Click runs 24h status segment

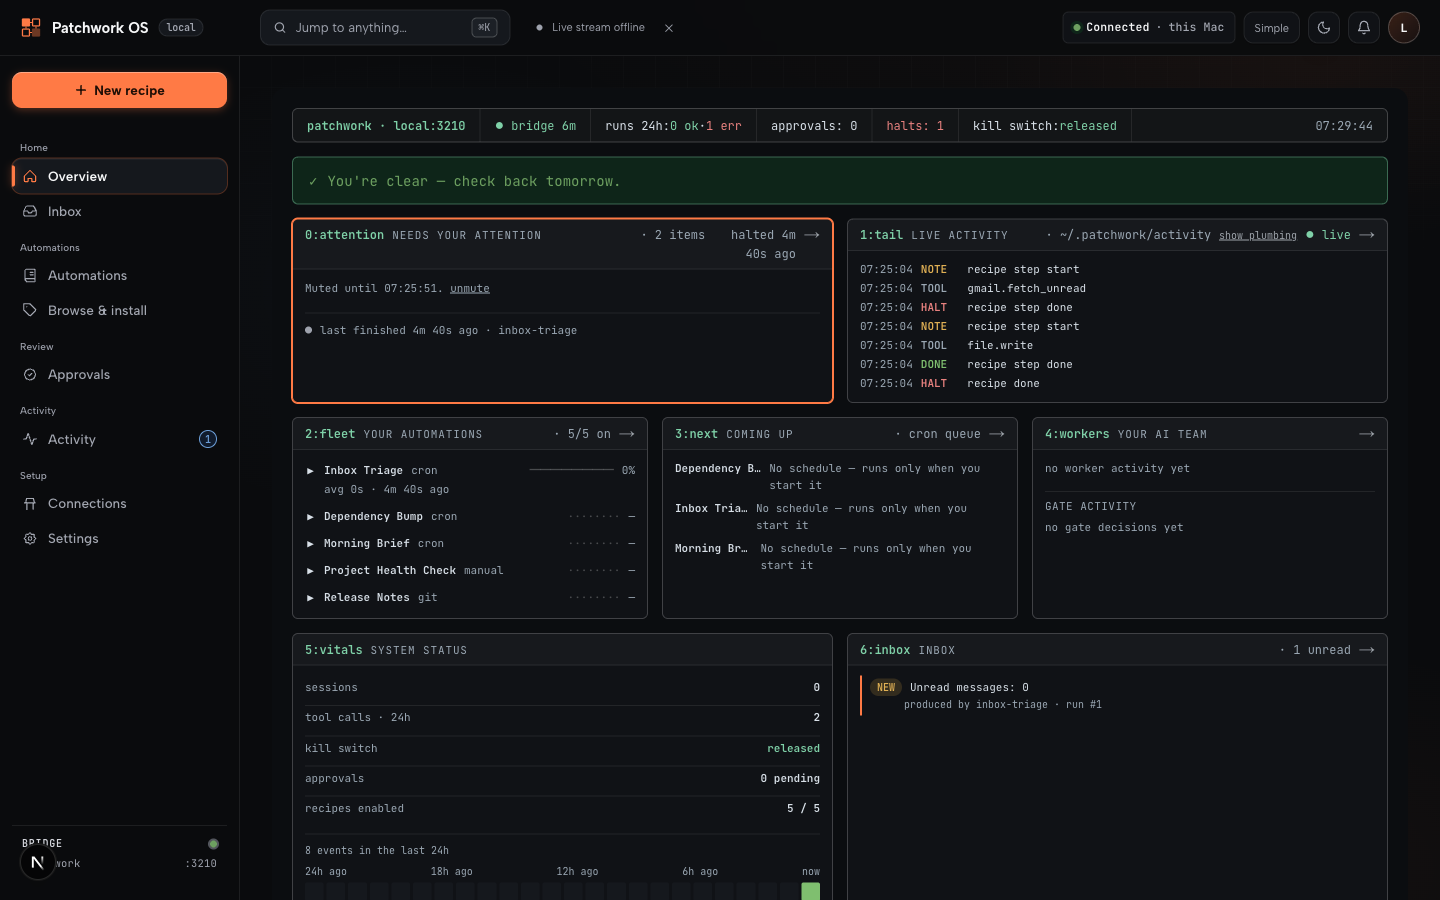point(673,126)
